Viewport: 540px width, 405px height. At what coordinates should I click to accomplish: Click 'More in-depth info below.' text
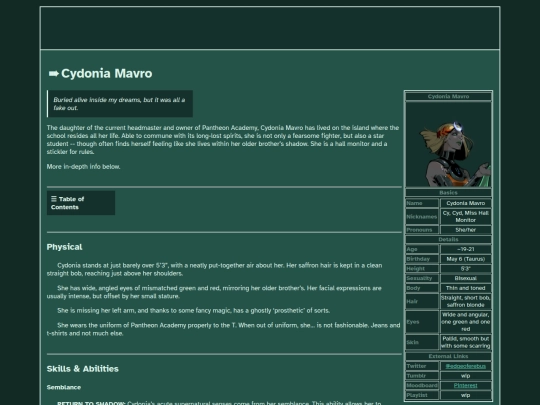click(x=83, y=167)
